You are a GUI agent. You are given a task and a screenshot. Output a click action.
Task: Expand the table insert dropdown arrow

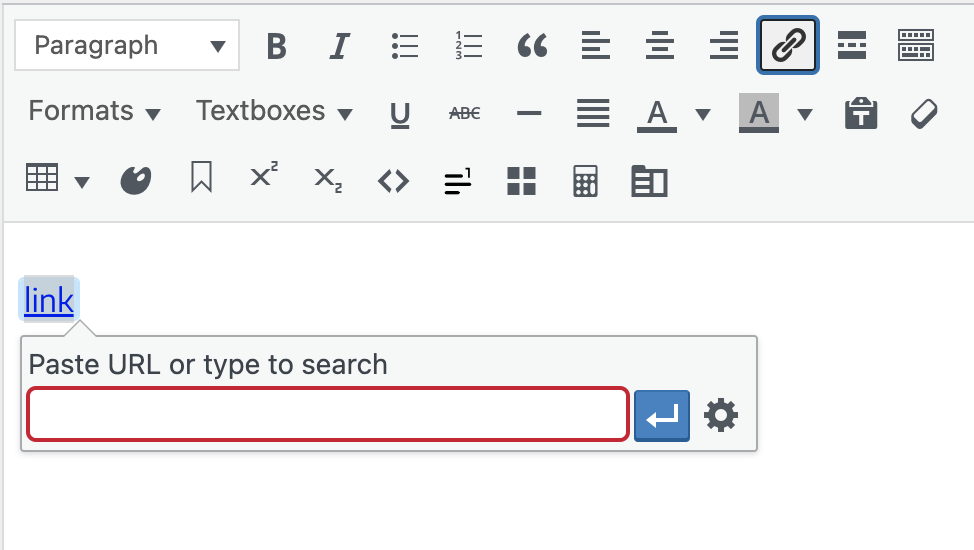pyautogui.click(x=82, y=182)
